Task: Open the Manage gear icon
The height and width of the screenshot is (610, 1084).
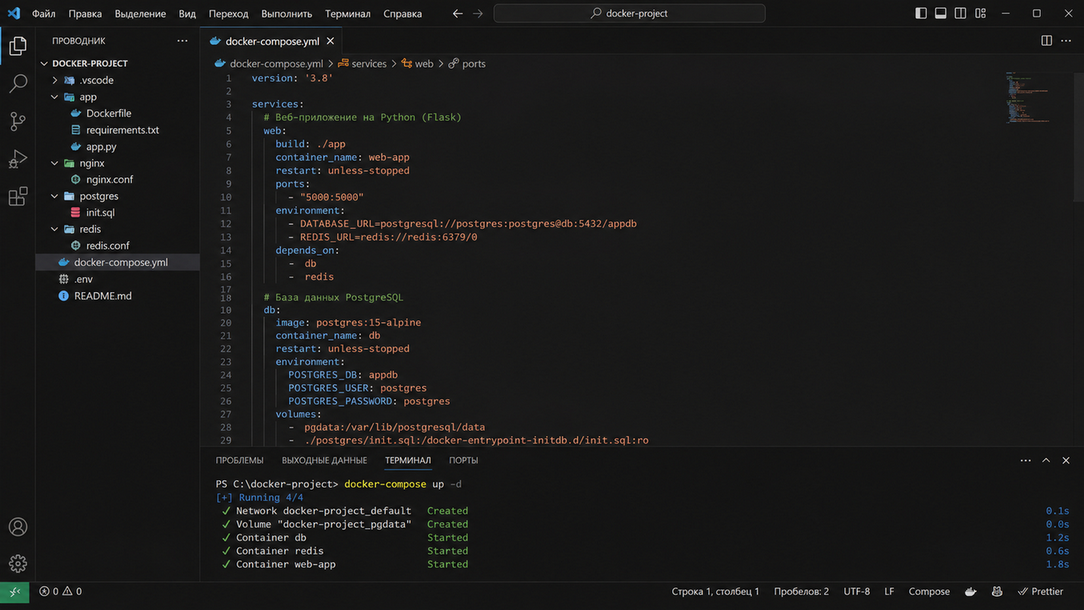Action: click(x=18, y=564)
